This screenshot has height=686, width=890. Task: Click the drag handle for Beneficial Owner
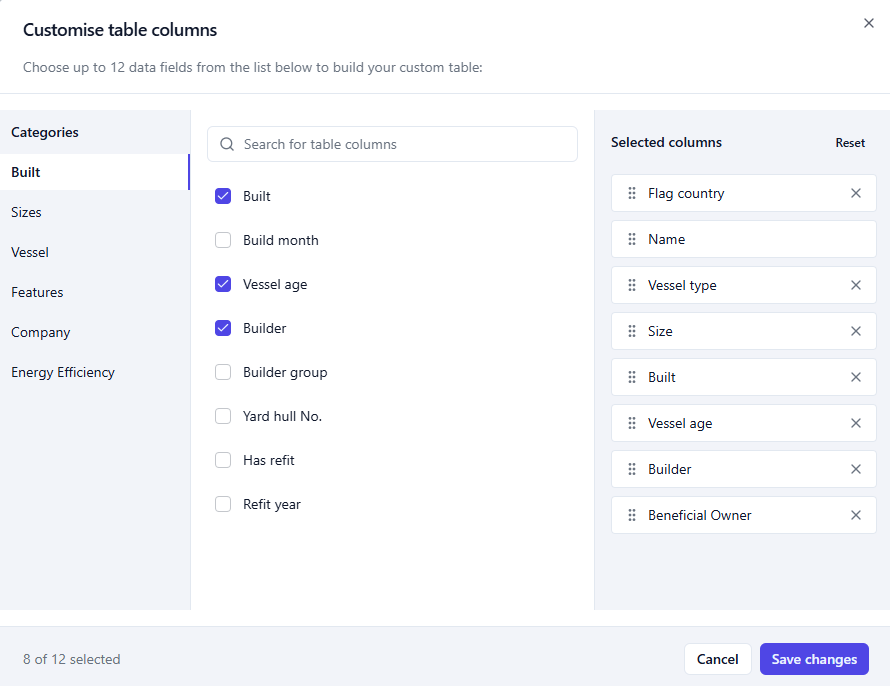[x=632, y=515]
